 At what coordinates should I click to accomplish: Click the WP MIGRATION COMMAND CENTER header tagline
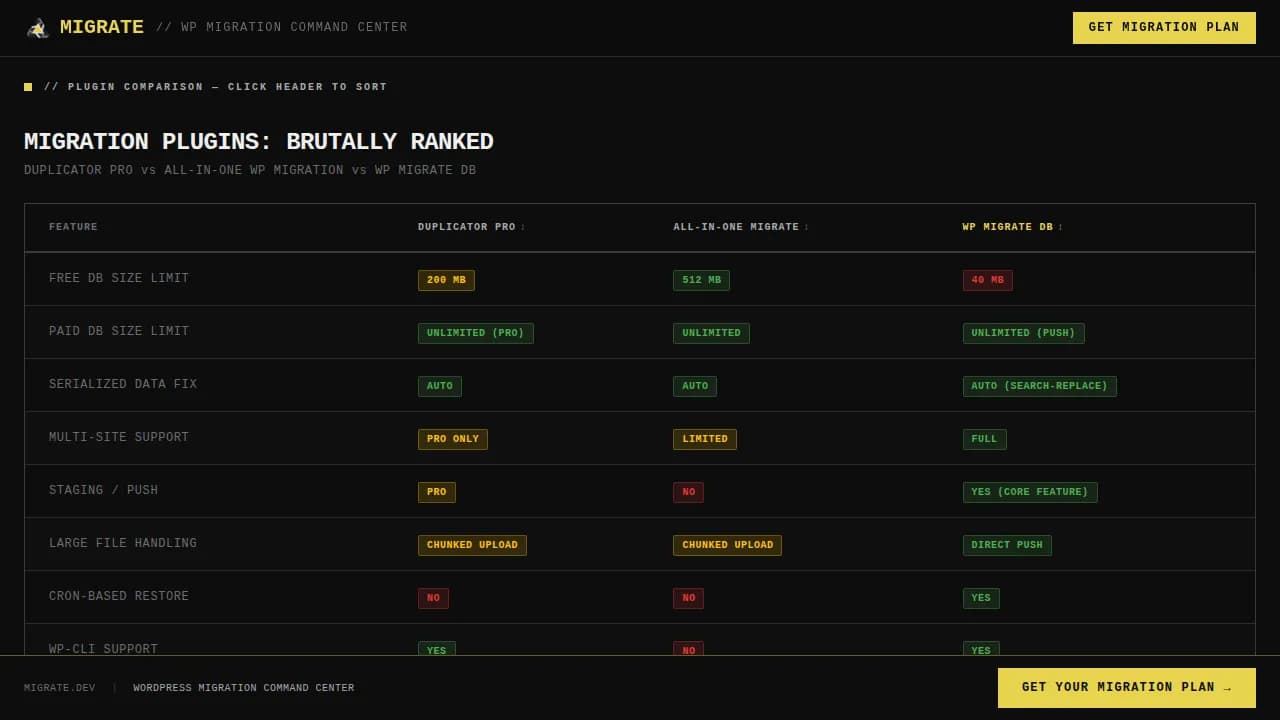[282, 28]
